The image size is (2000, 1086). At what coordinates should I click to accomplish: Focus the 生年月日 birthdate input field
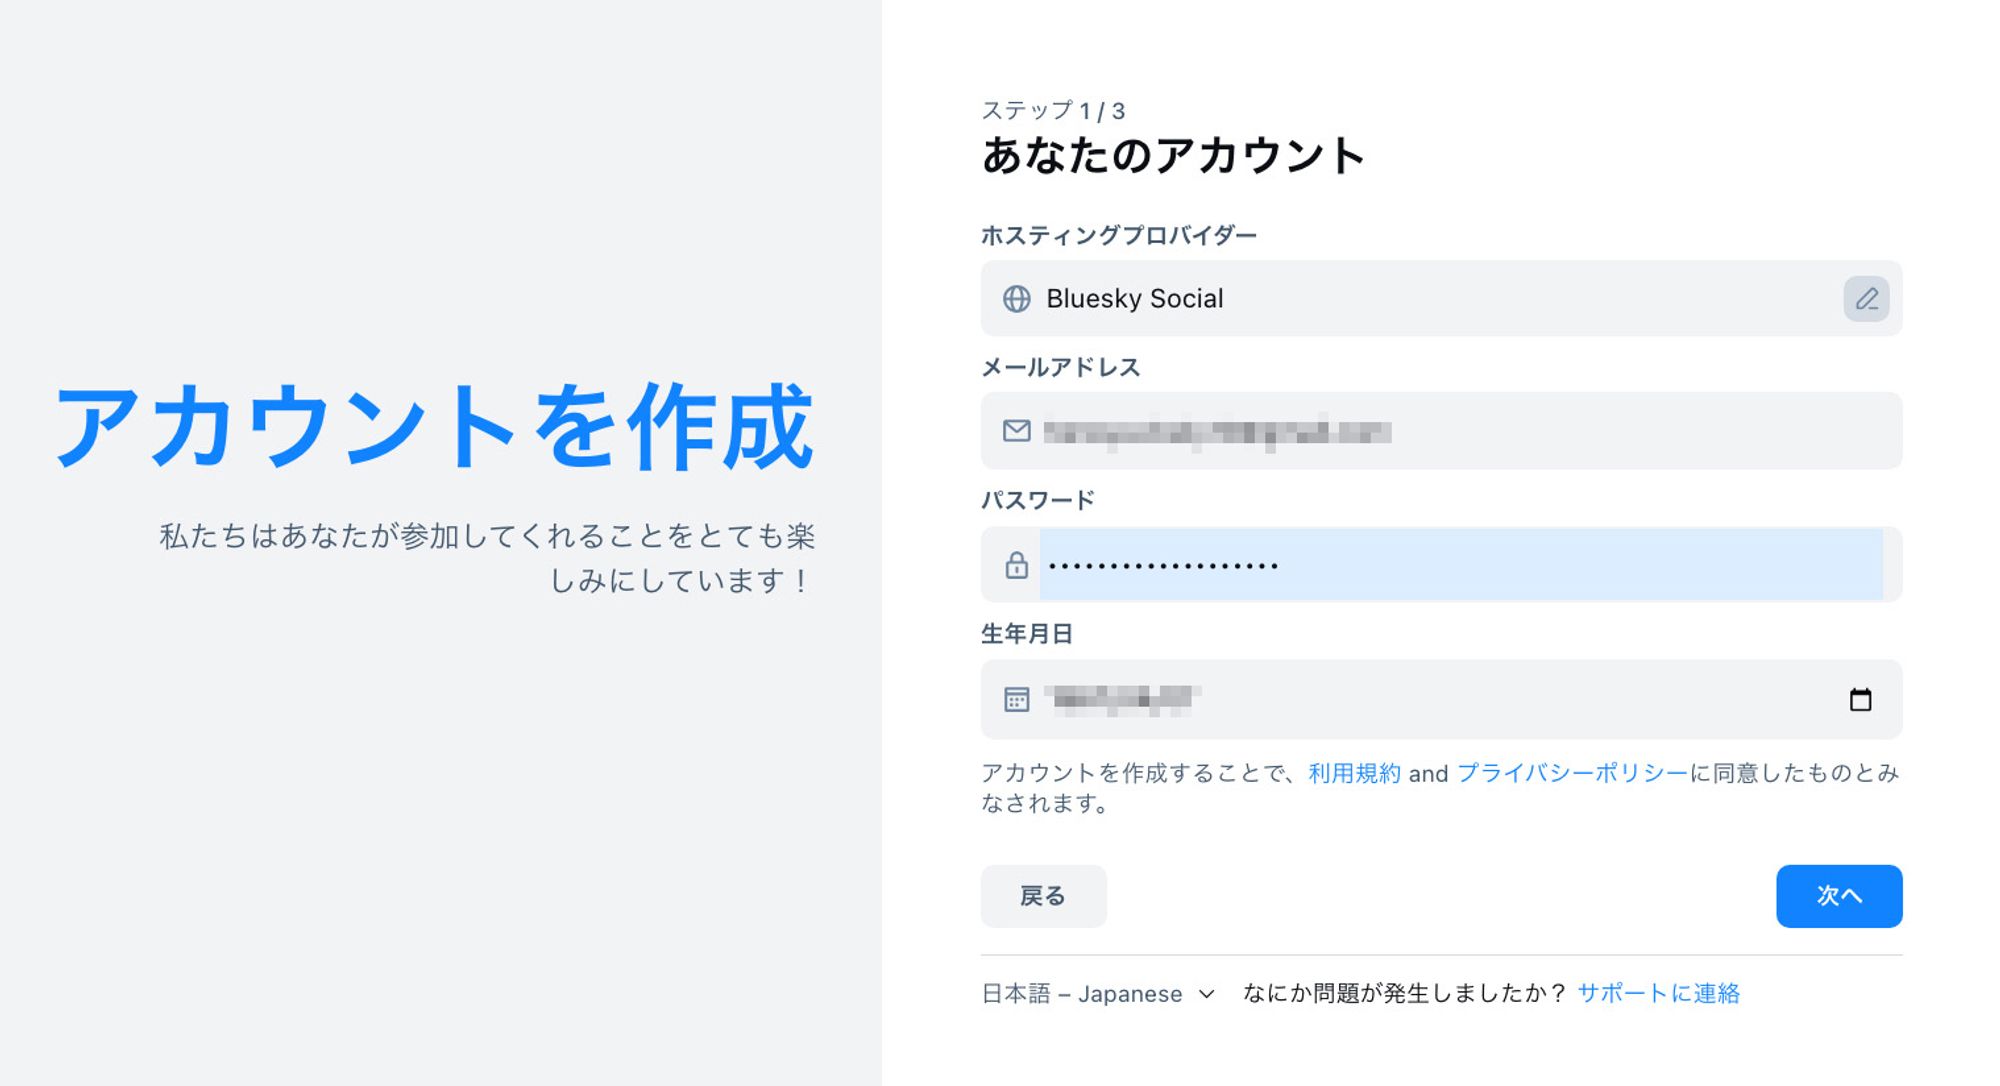[1441, 699]
